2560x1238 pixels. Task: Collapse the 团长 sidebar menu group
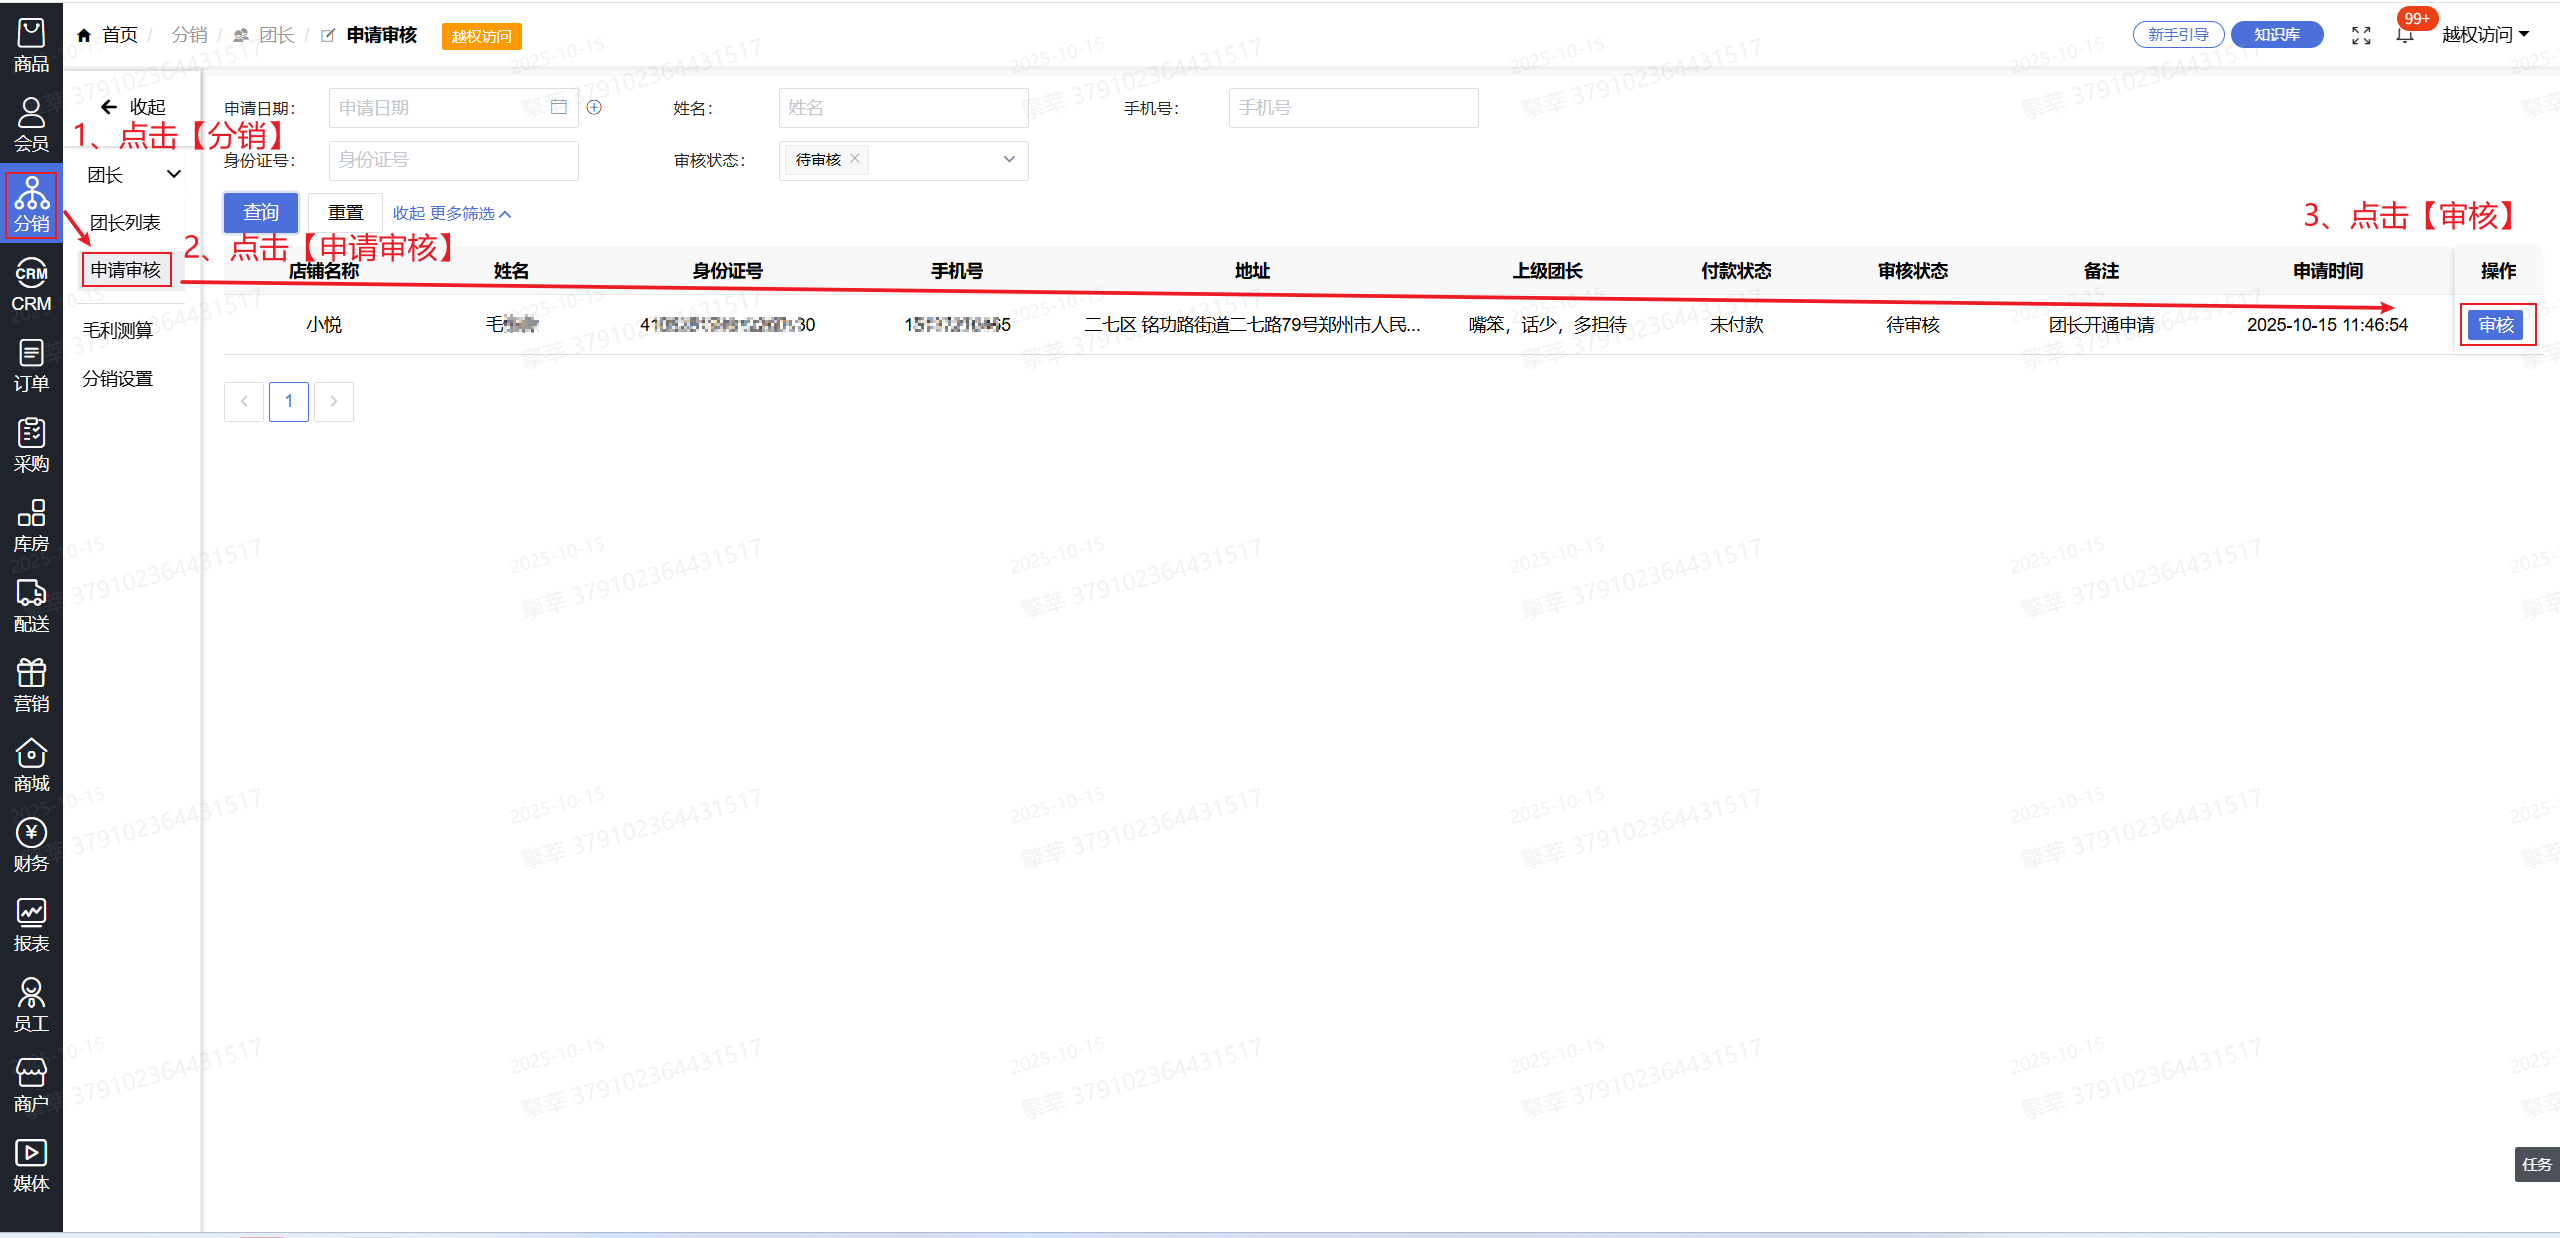(133, 175)
